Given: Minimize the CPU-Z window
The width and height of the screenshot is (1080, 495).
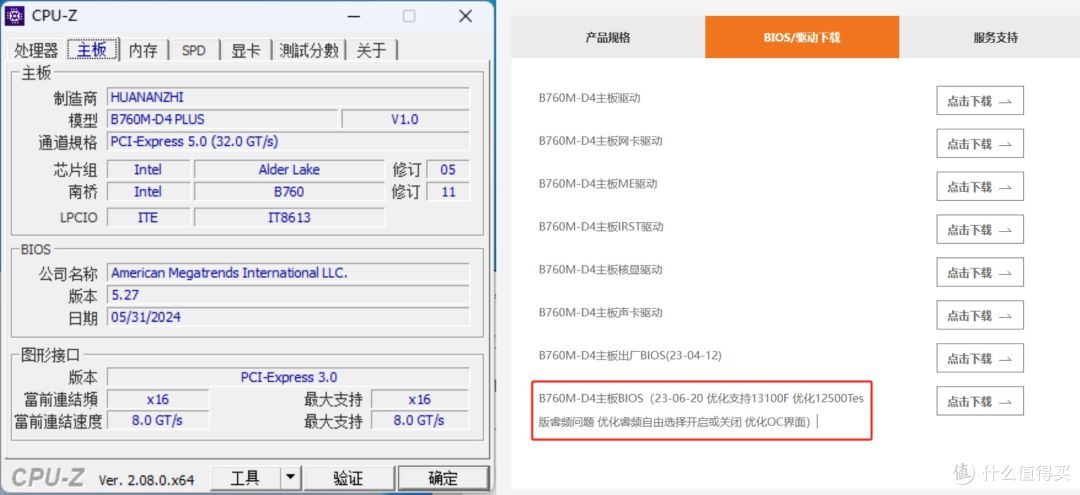Looking at the screenshot, I should coord(354,17).
